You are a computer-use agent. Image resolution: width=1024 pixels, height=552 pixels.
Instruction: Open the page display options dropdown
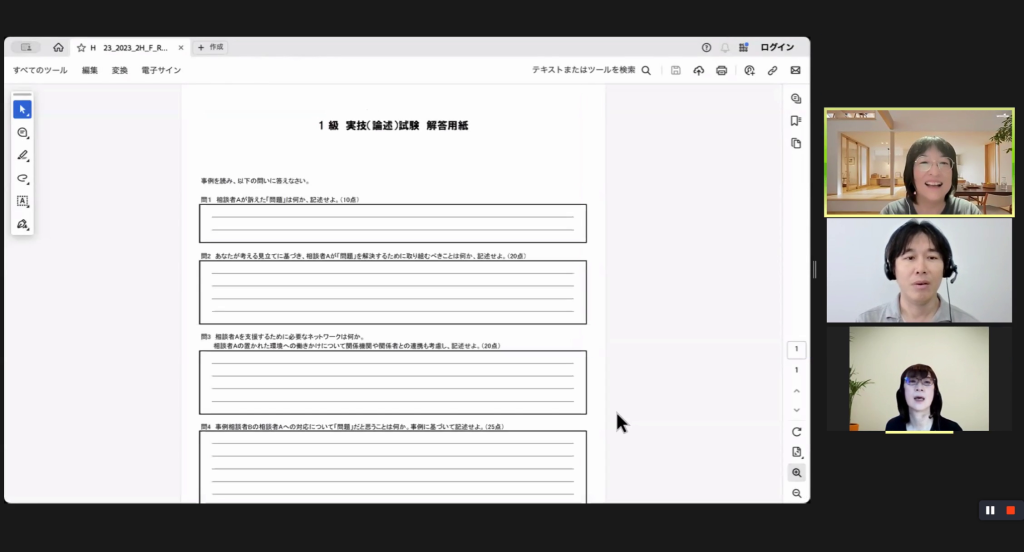[796, 452]
